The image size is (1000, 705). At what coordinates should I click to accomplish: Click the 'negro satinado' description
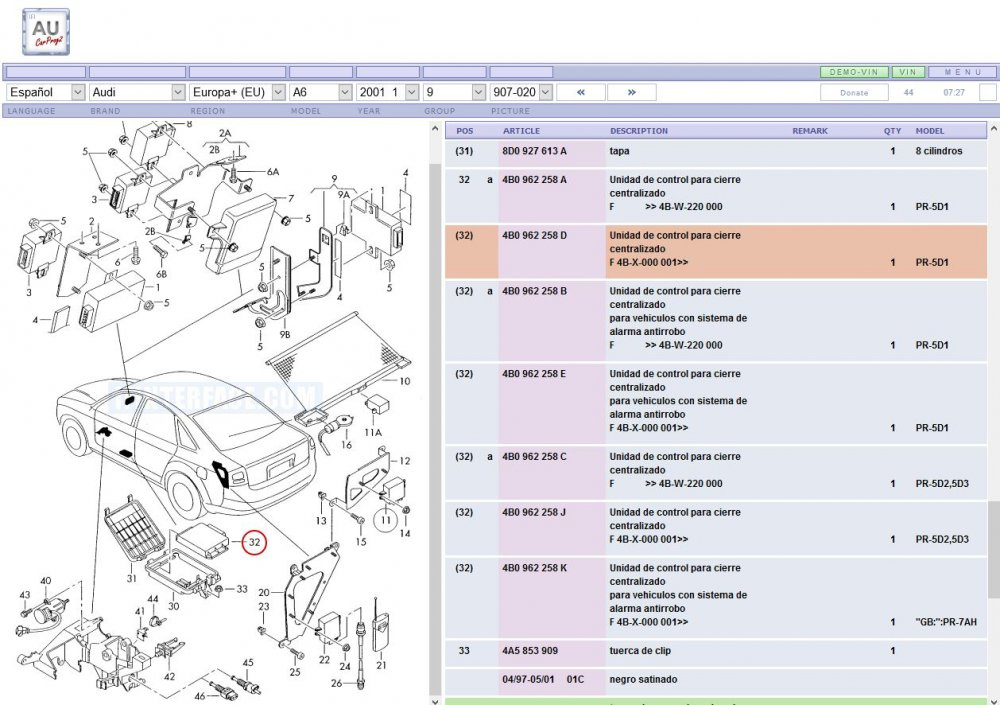pyautogui.click(x=643, y=679)
